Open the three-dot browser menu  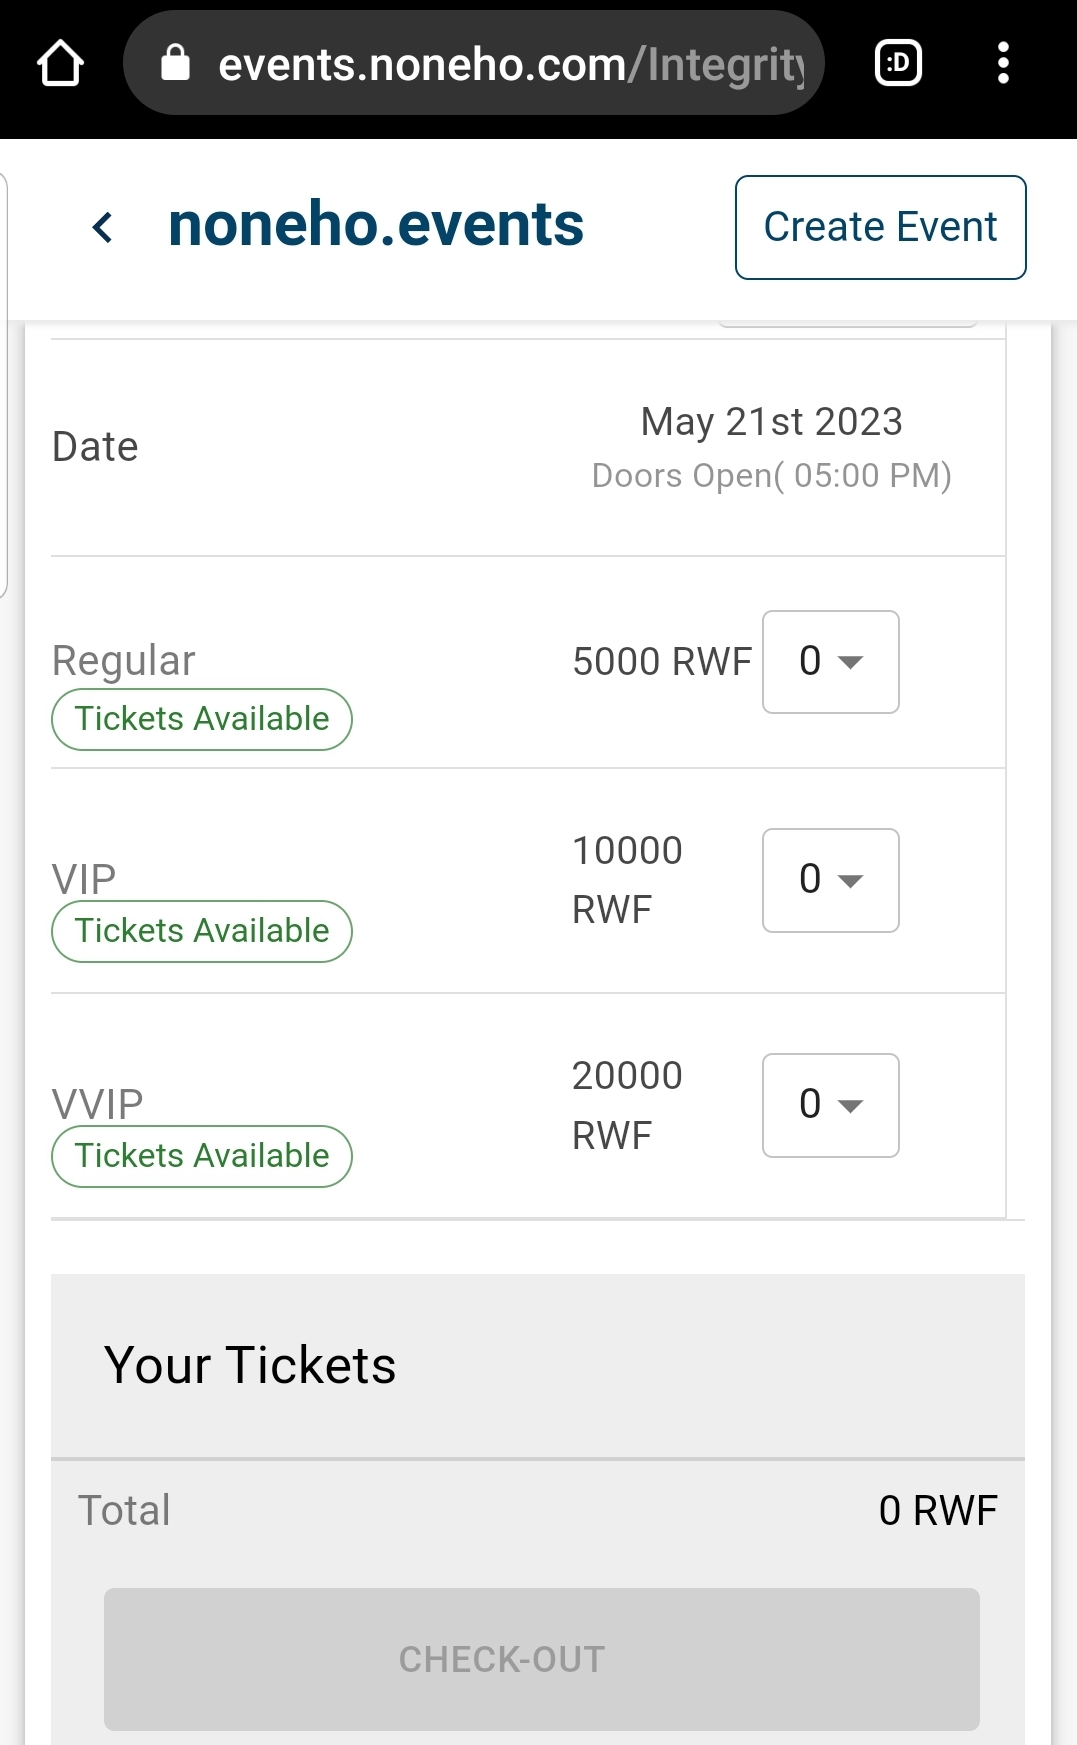coord(1003,64)
